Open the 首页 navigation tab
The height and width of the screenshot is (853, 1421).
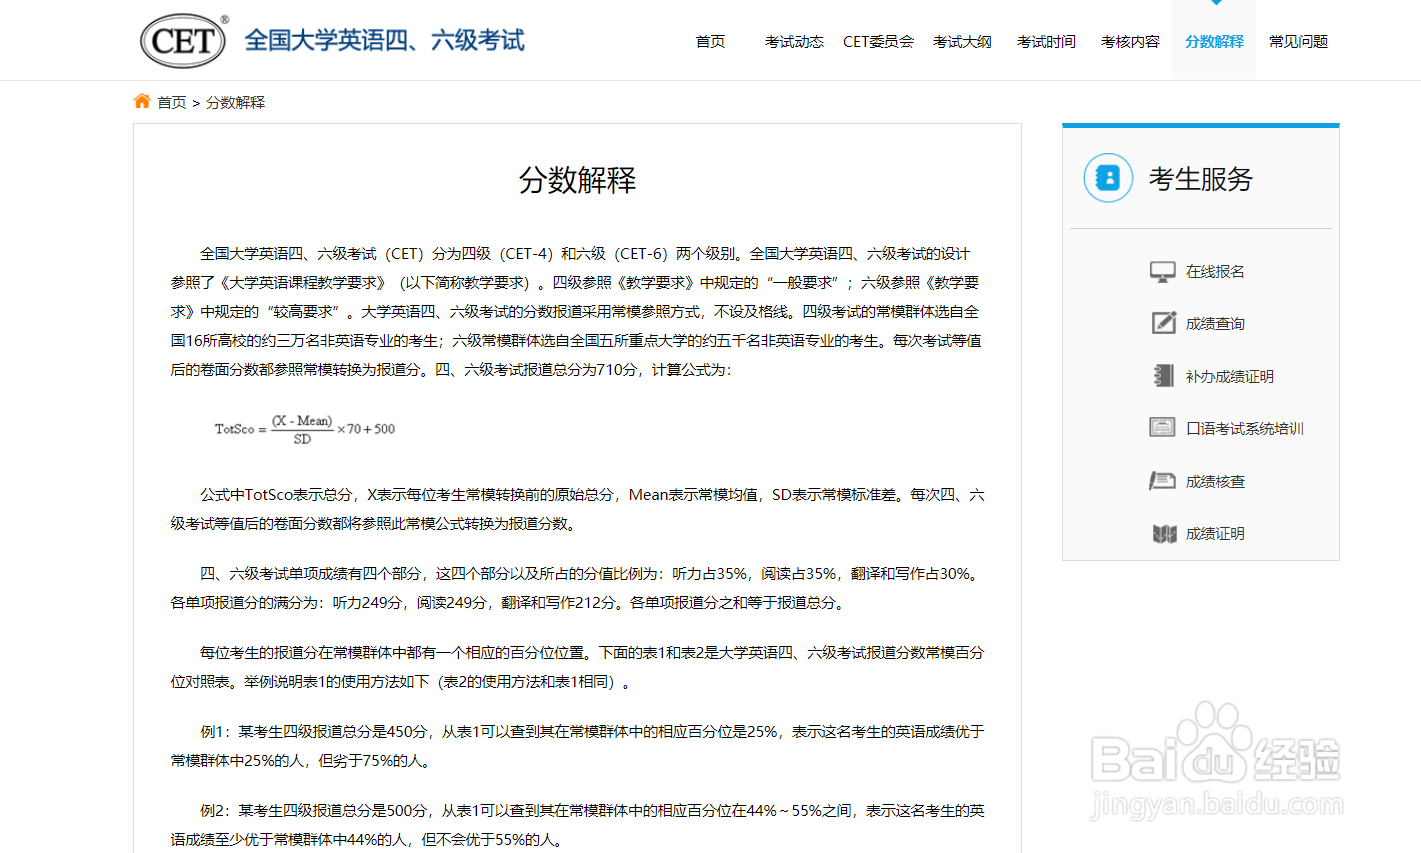coord(710,41)
